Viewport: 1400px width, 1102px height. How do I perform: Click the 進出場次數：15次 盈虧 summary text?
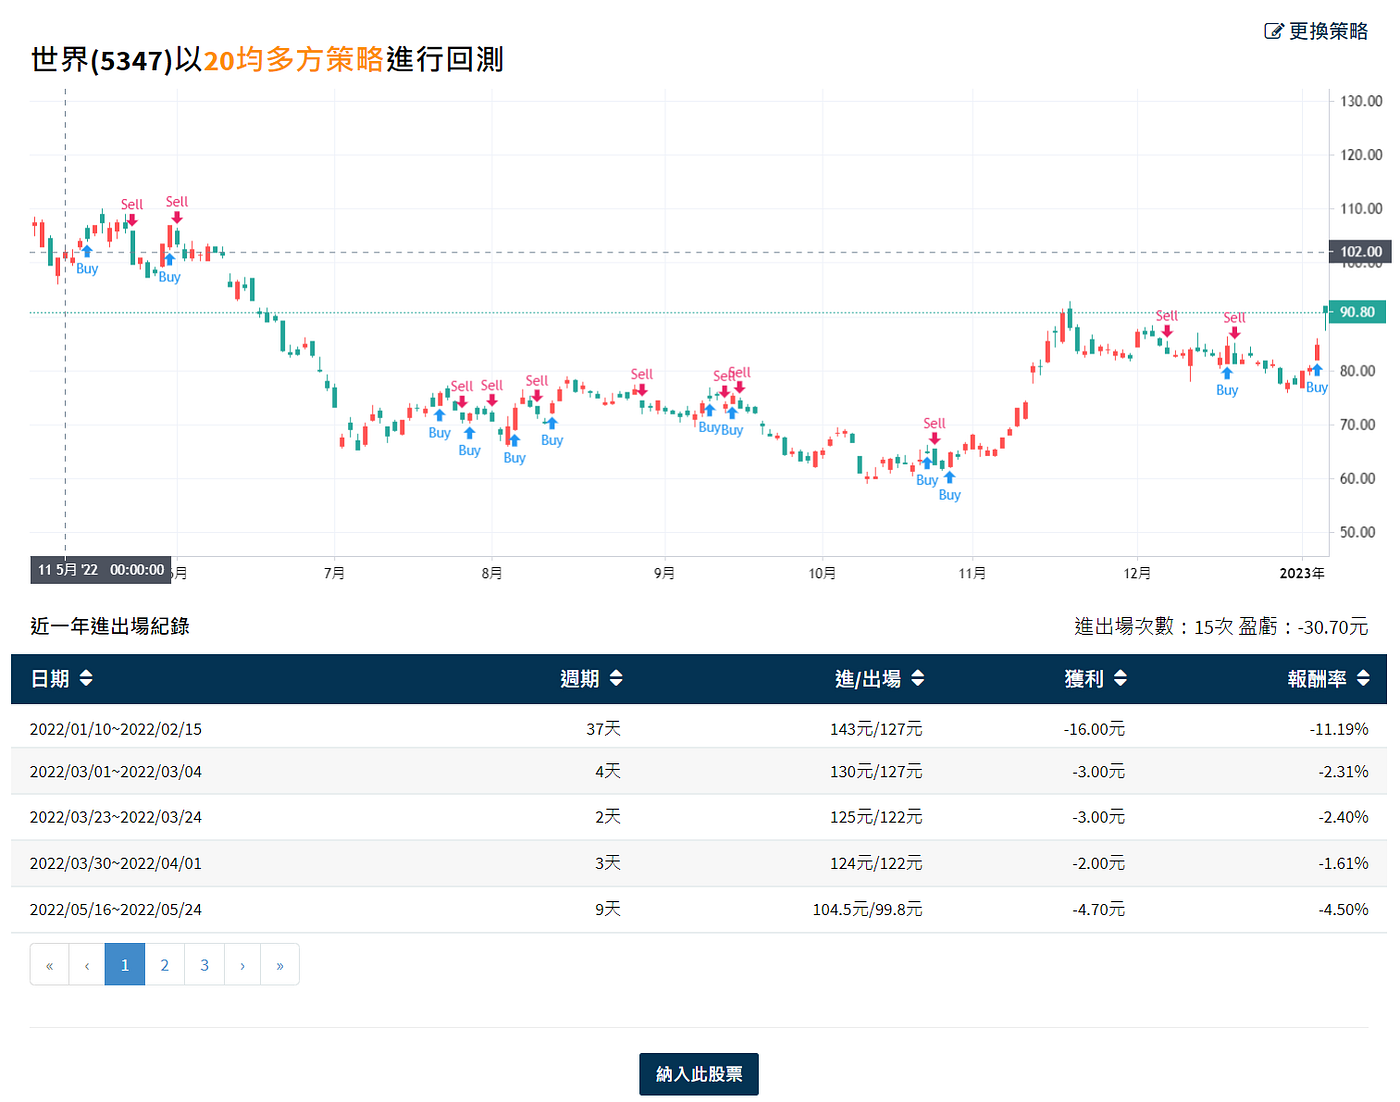[x=1221, y=627]
